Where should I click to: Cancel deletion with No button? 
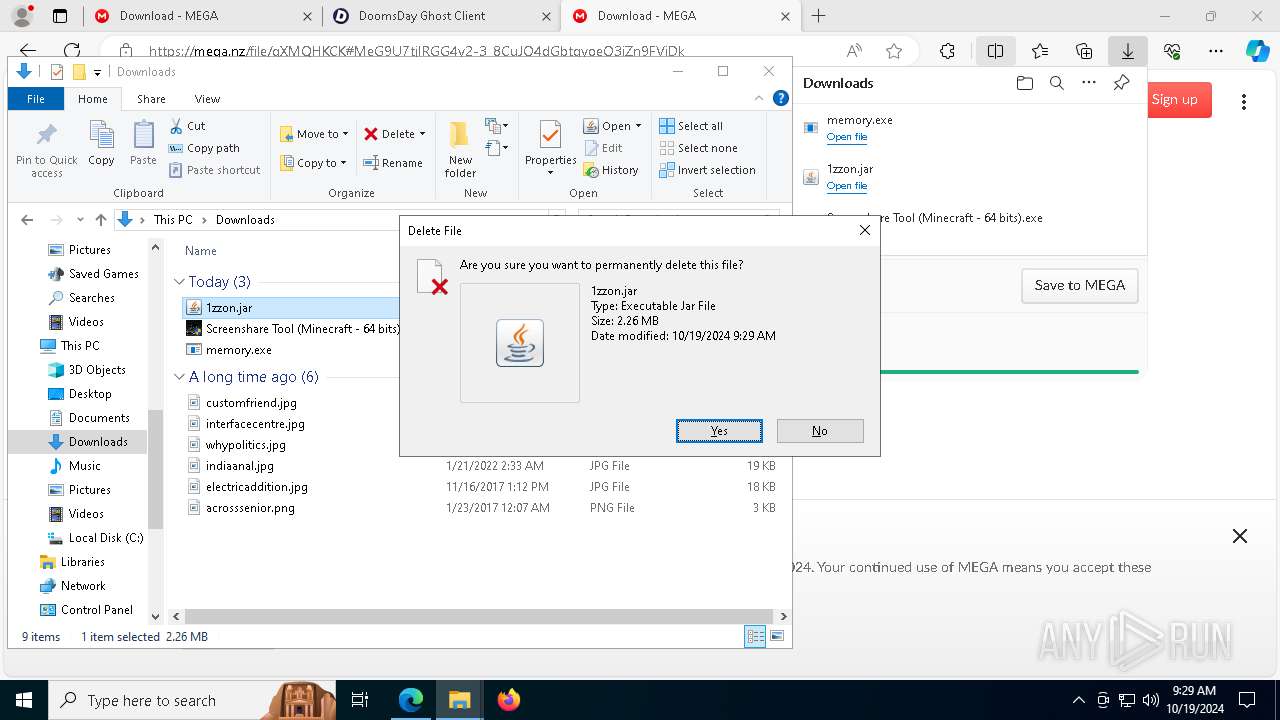[820, 431]
